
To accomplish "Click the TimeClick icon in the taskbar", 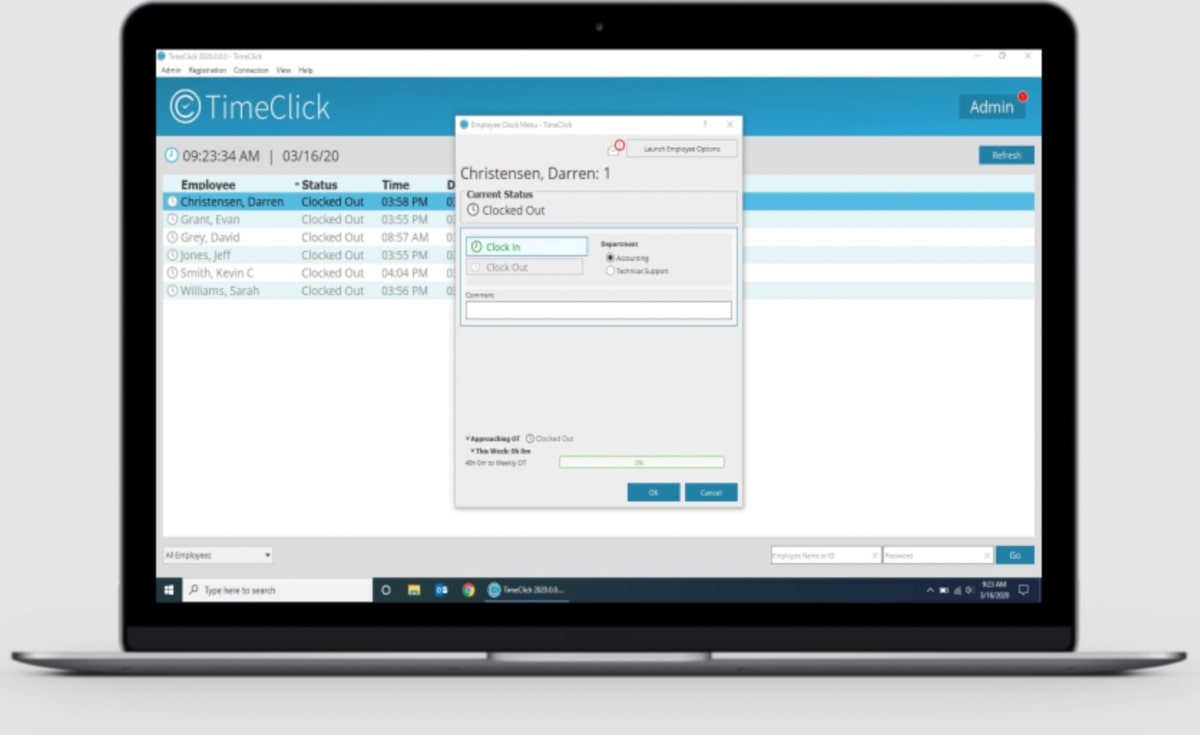I will pyautogui.click(x=492, y=589).
